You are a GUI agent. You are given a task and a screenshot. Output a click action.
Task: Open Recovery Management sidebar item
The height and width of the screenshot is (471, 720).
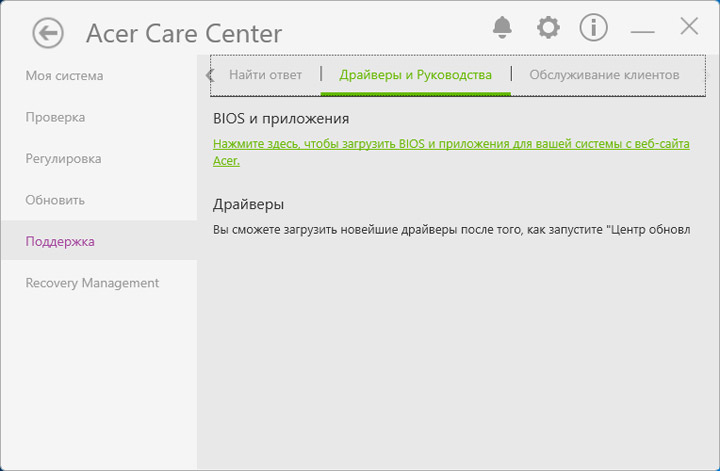(99, 283)
